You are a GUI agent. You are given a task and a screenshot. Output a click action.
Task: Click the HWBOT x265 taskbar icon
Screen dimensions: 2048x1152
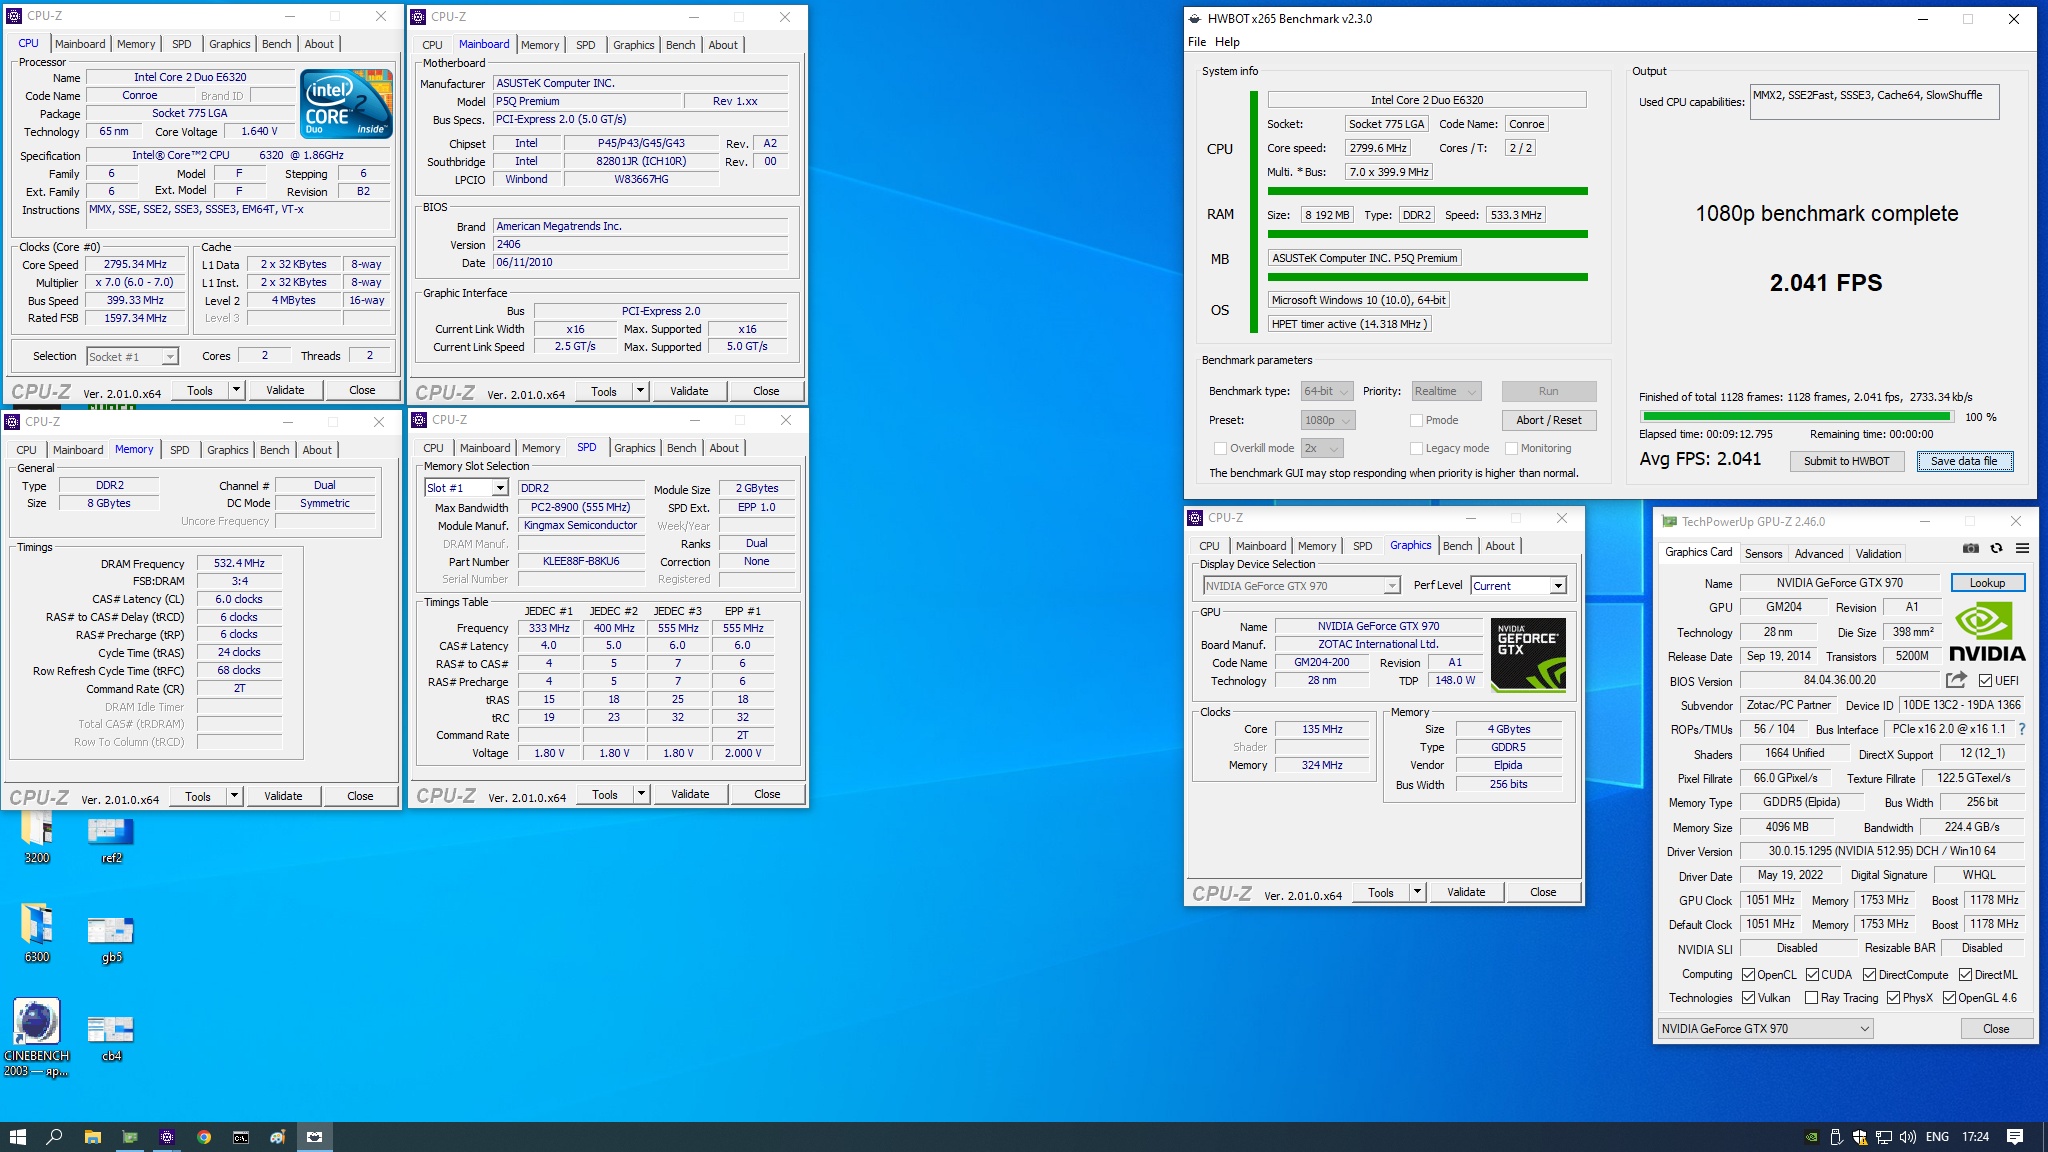[315, 1137]
